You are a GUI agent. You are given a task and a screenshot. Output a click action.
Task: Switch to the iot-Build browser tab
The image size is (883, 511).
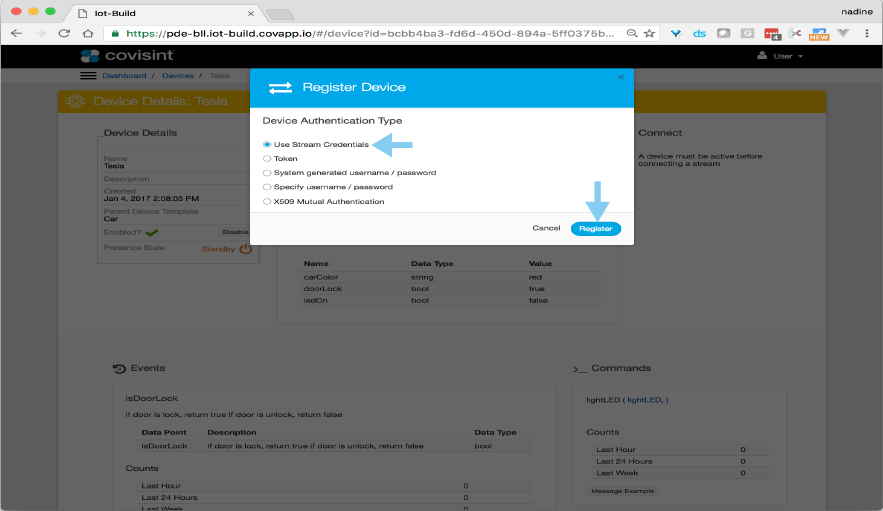click(x=165, y=12)
